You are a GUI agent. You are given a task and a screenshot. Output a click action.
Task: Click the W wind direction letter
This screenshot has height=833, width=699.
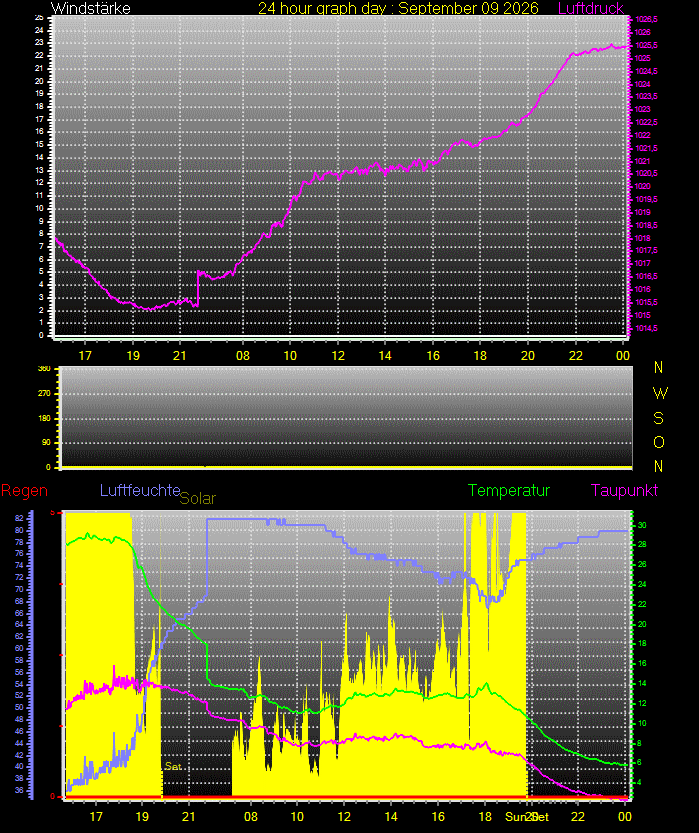(660, 393)
